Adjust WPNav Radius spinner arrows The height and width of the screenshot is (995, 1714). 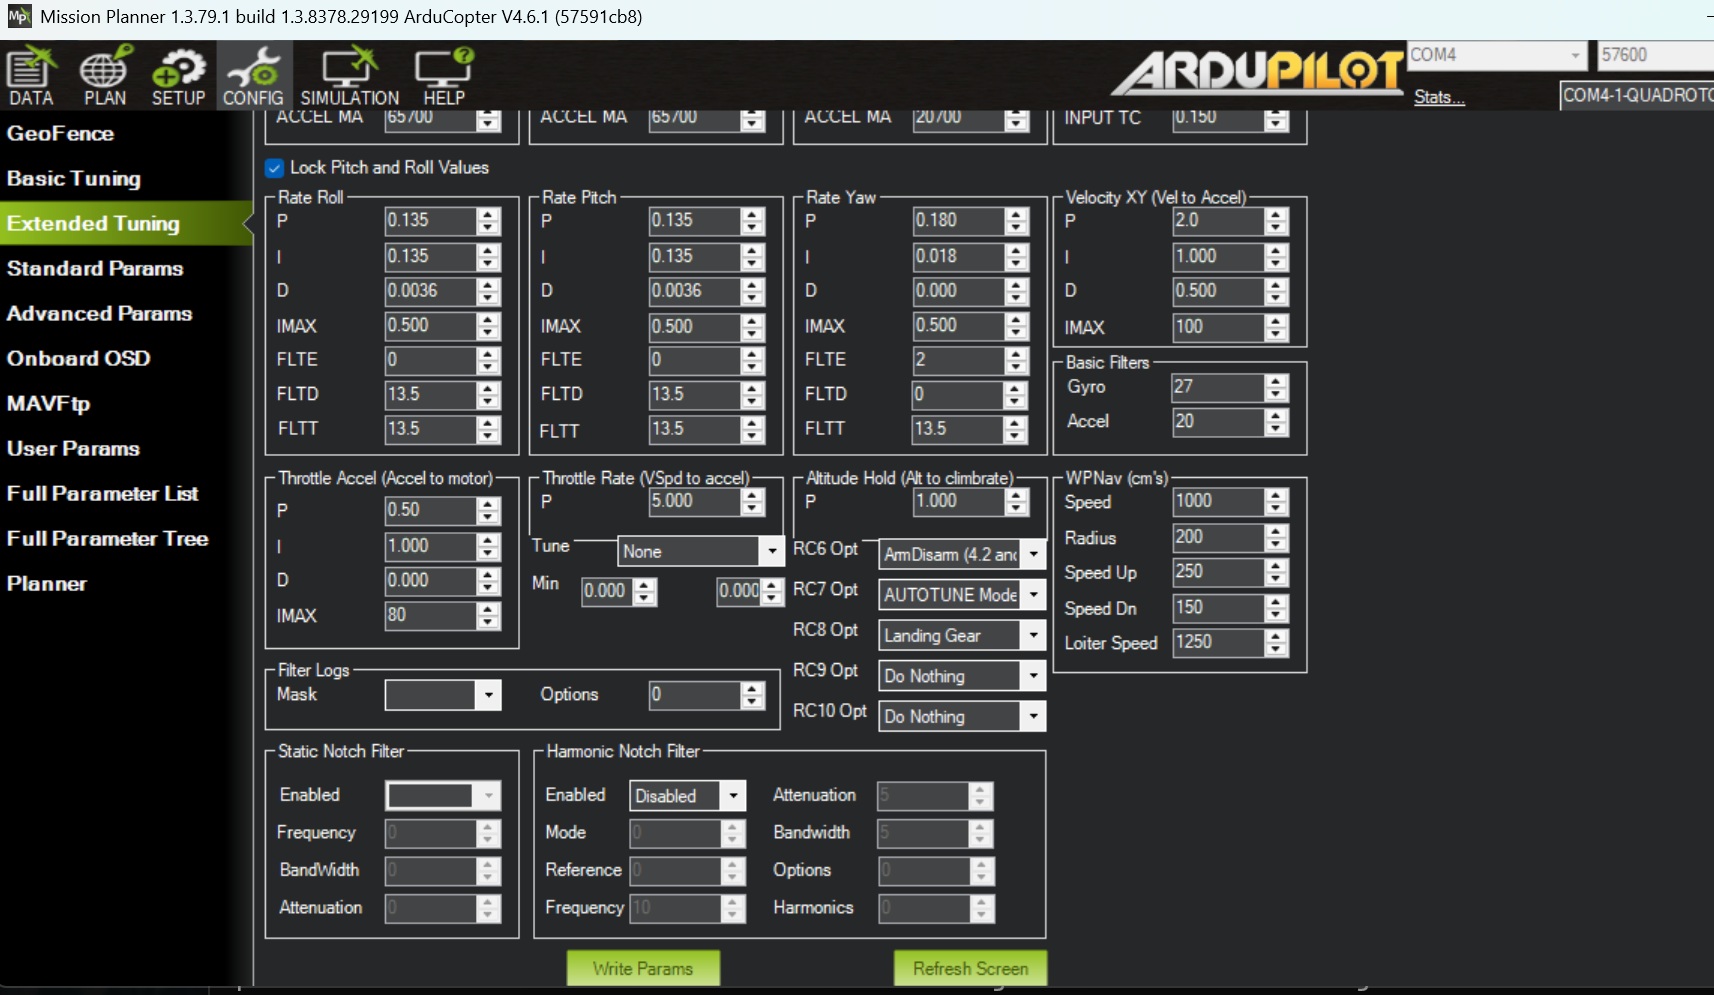1276,538
